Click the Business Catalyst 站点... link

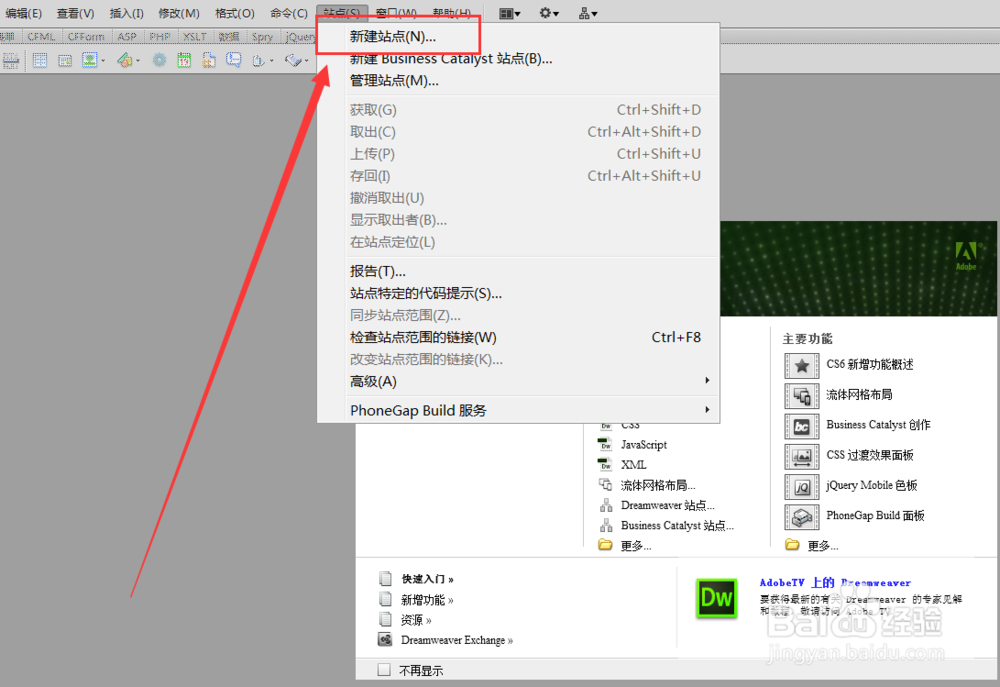(x=677, y=526)
